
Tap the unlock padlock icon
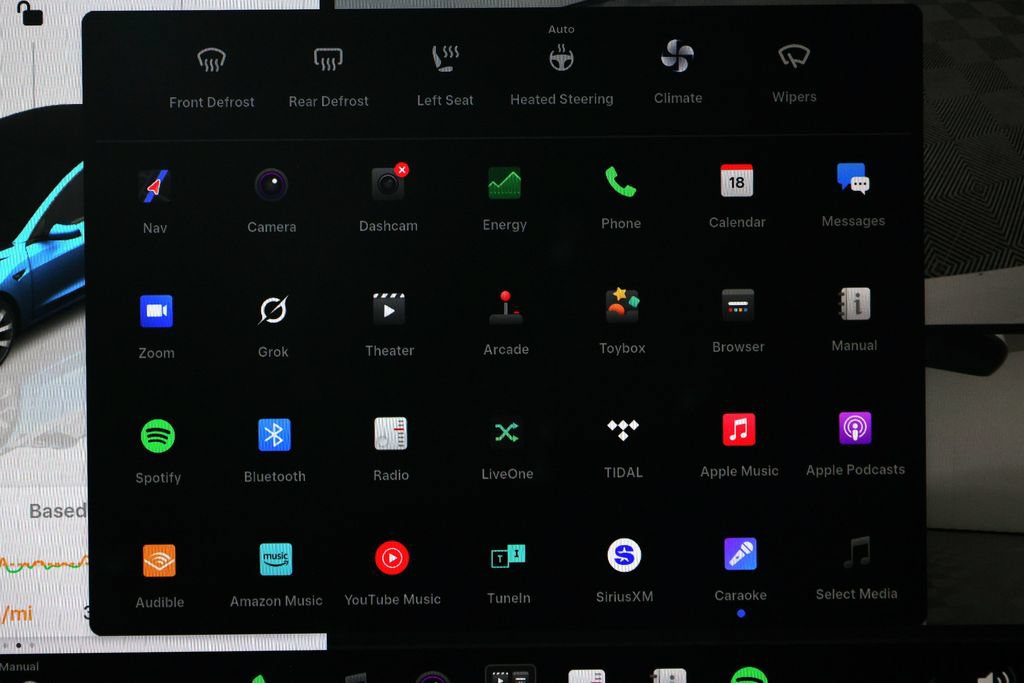(29, 12)
